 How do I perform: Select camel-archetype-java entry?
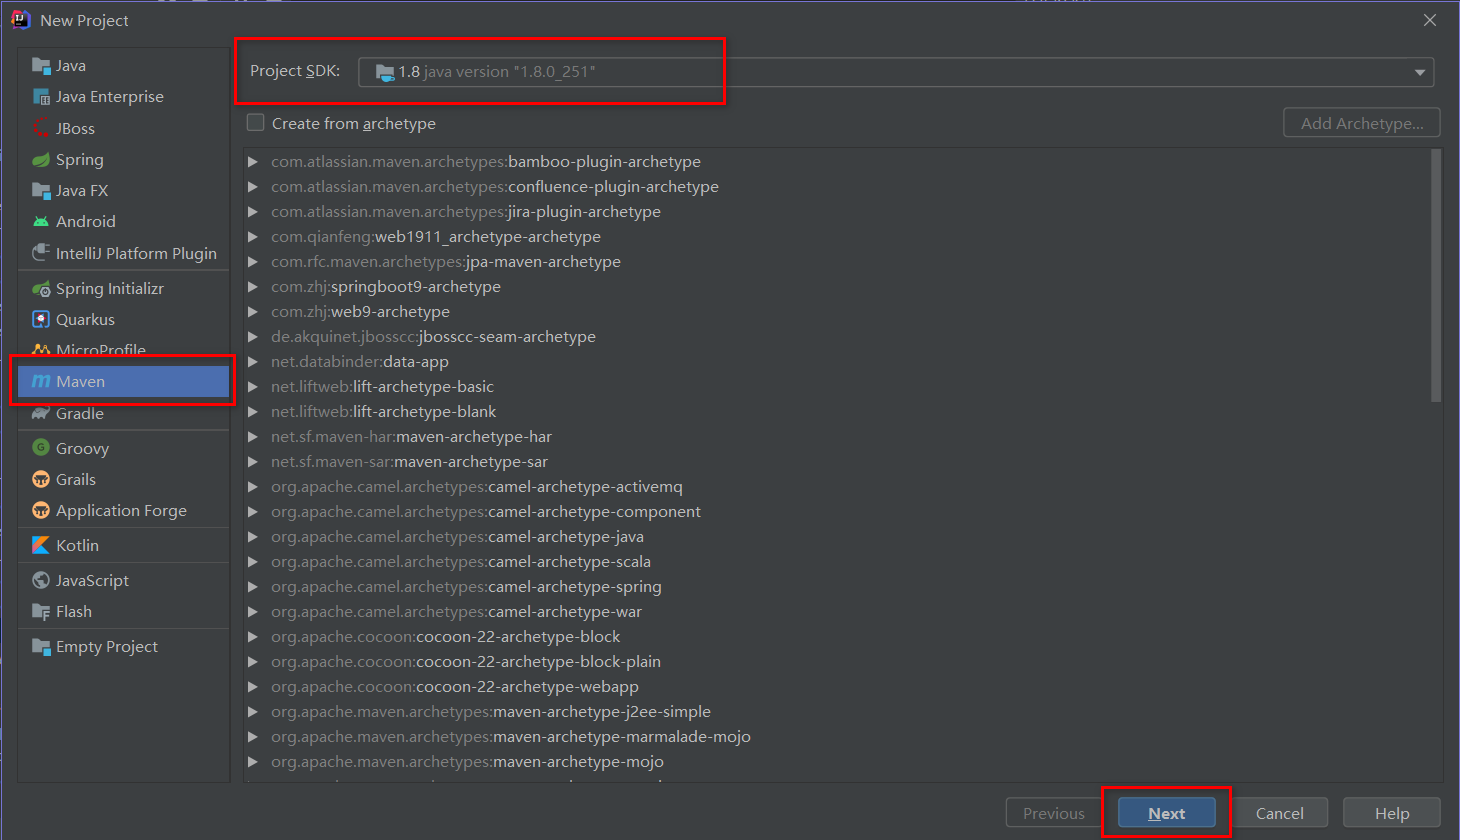[457, 537]
